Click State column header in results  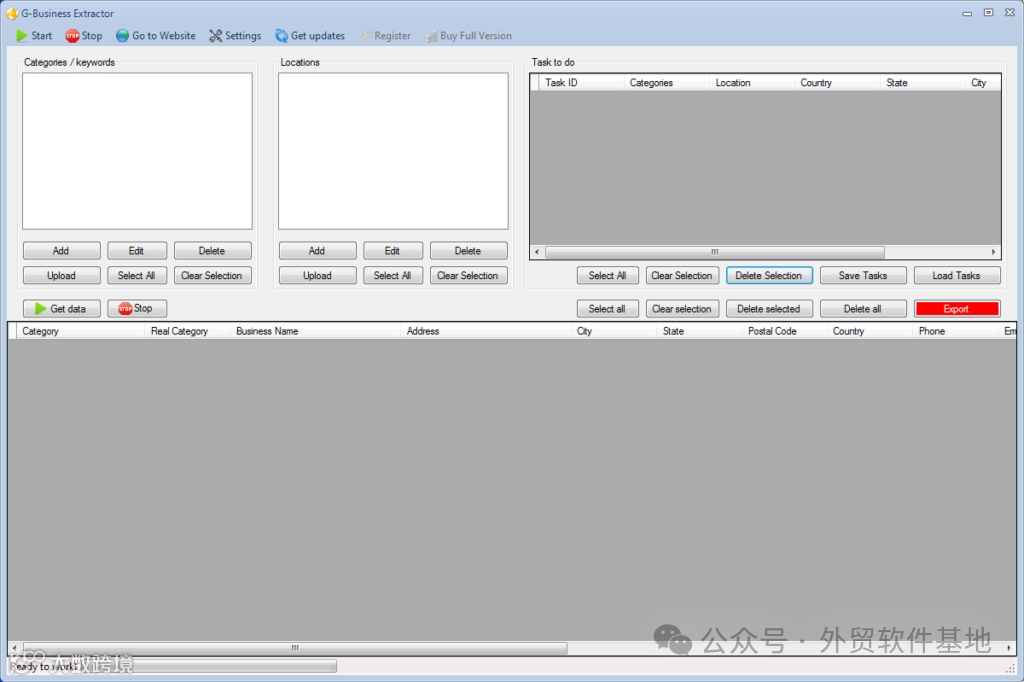click(699, 331)
